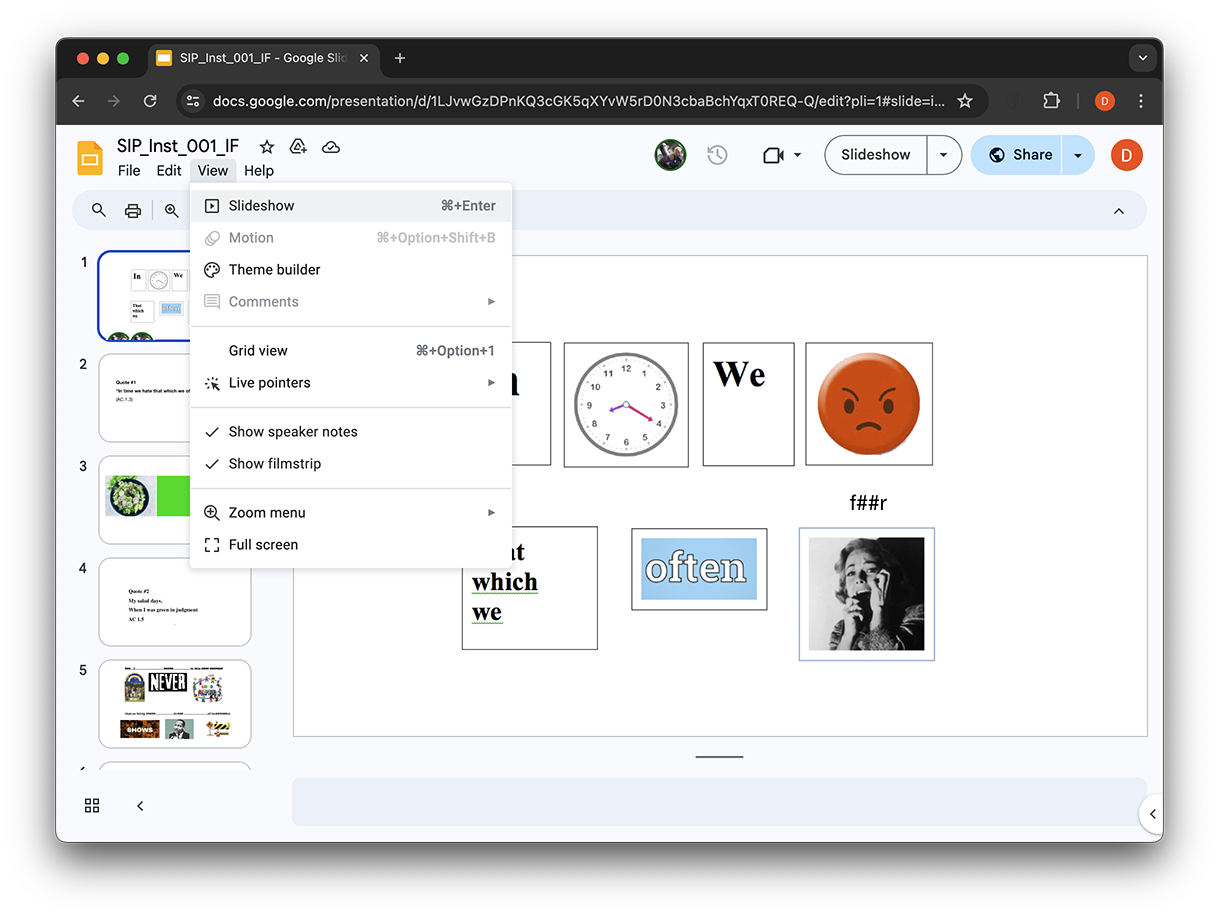1219x916 pixels.
Task: Click the speaker notes resize handle
Action: [719, 757]
